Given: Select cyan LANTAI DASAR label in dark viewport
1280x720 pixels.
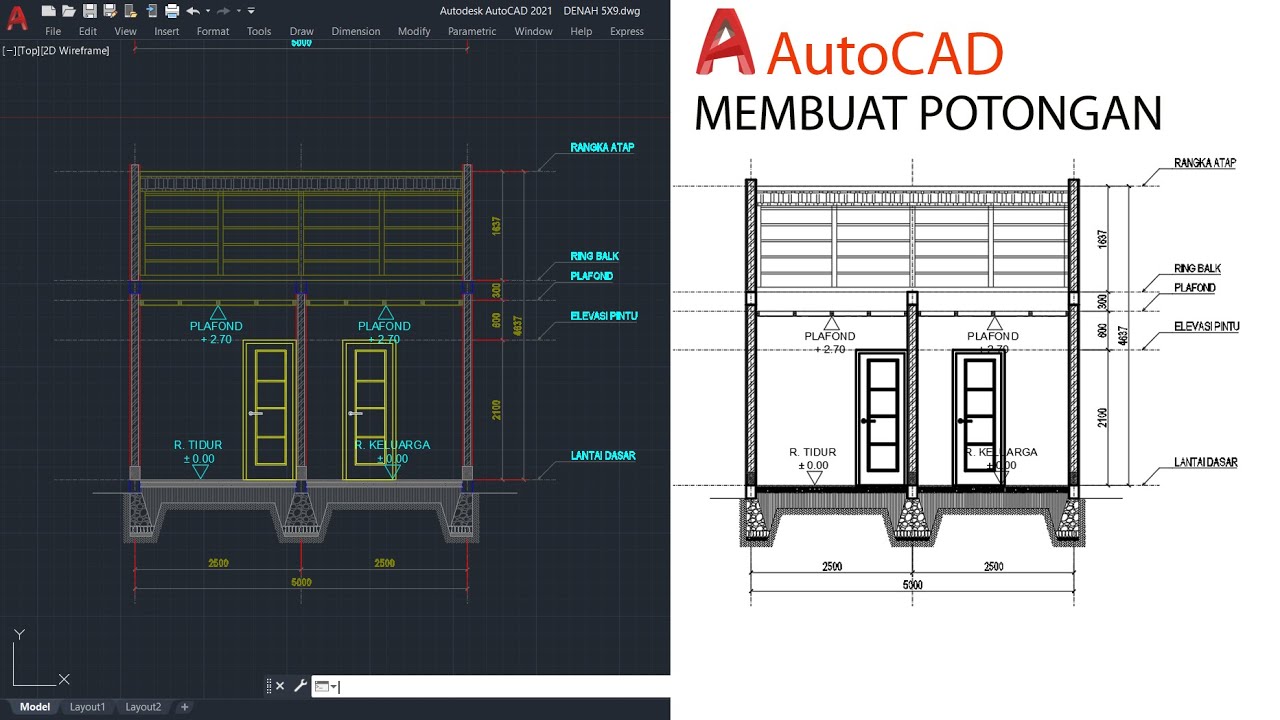Looking at the screenshot, I should pyautogui.click(x=603, y=455).
